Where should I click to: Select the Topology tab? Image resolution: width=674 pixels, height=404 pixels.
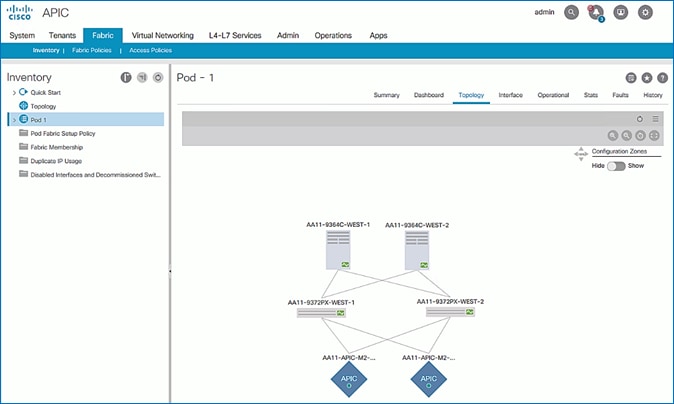(471, 95)
